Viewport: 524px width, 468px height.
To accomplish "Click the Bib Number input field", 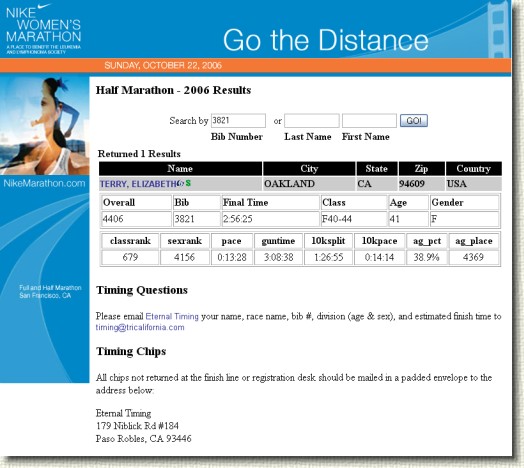I will coord(238,121).
